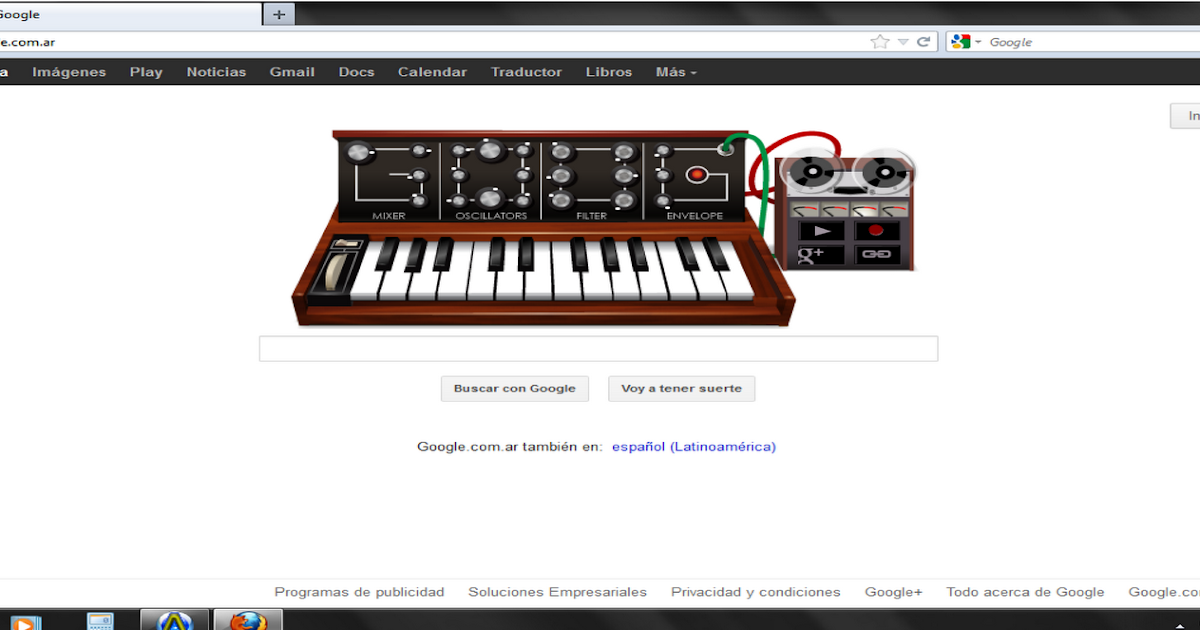1200x630 pixels.
Task: Open the Más dropdown menu
Action: click(675, 71)
